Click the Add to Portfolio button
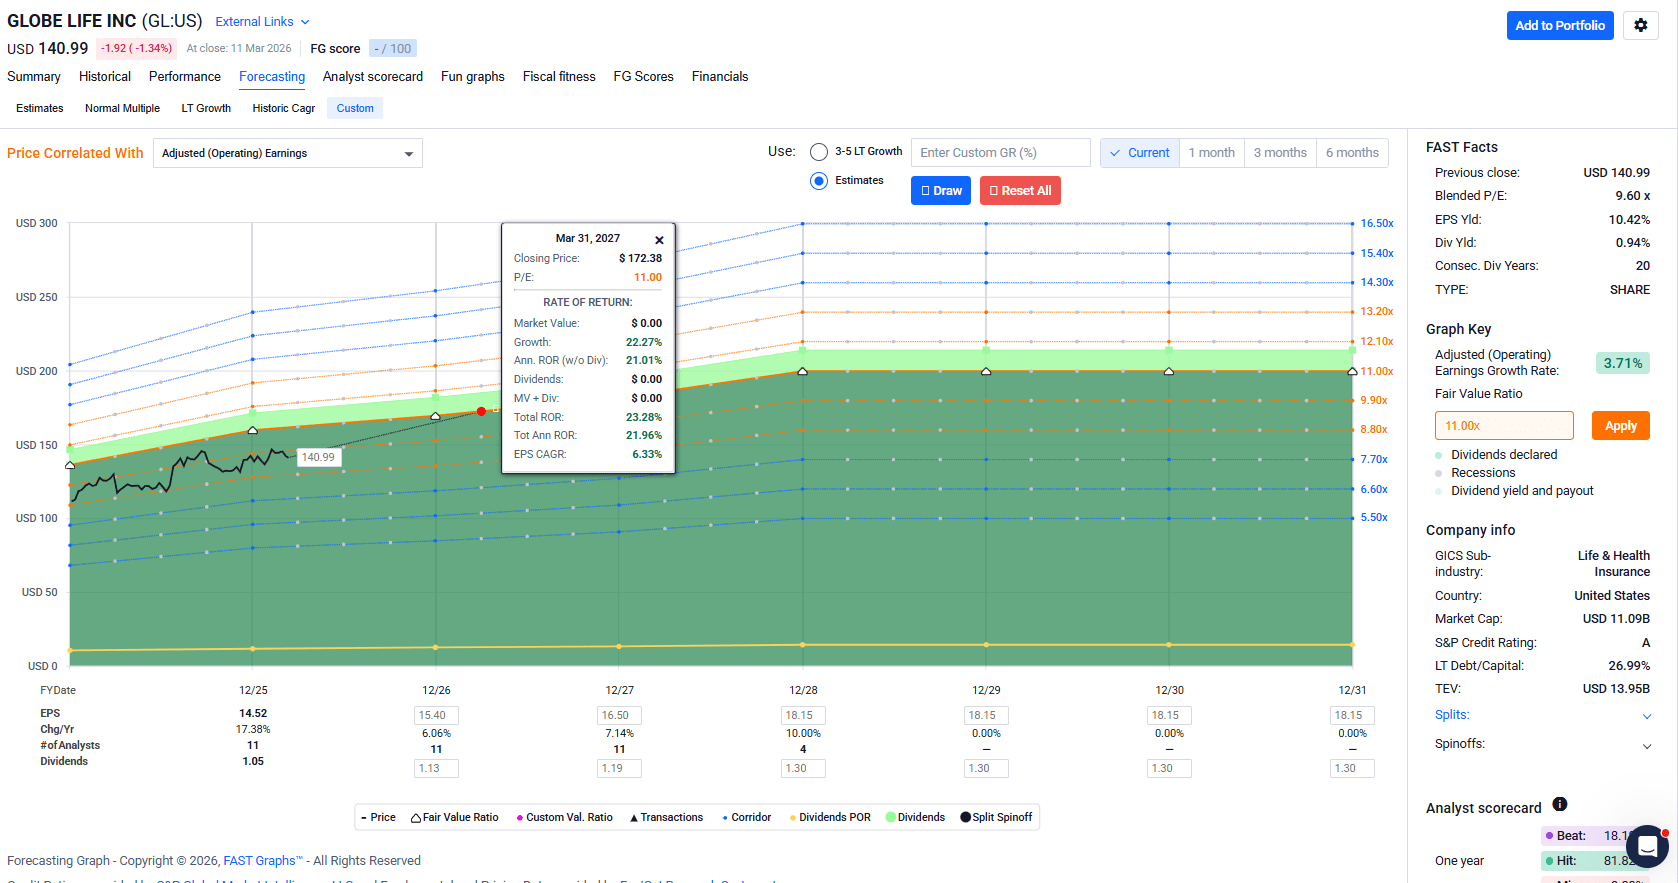The image size is (1678, 883). click(1559, 26)
